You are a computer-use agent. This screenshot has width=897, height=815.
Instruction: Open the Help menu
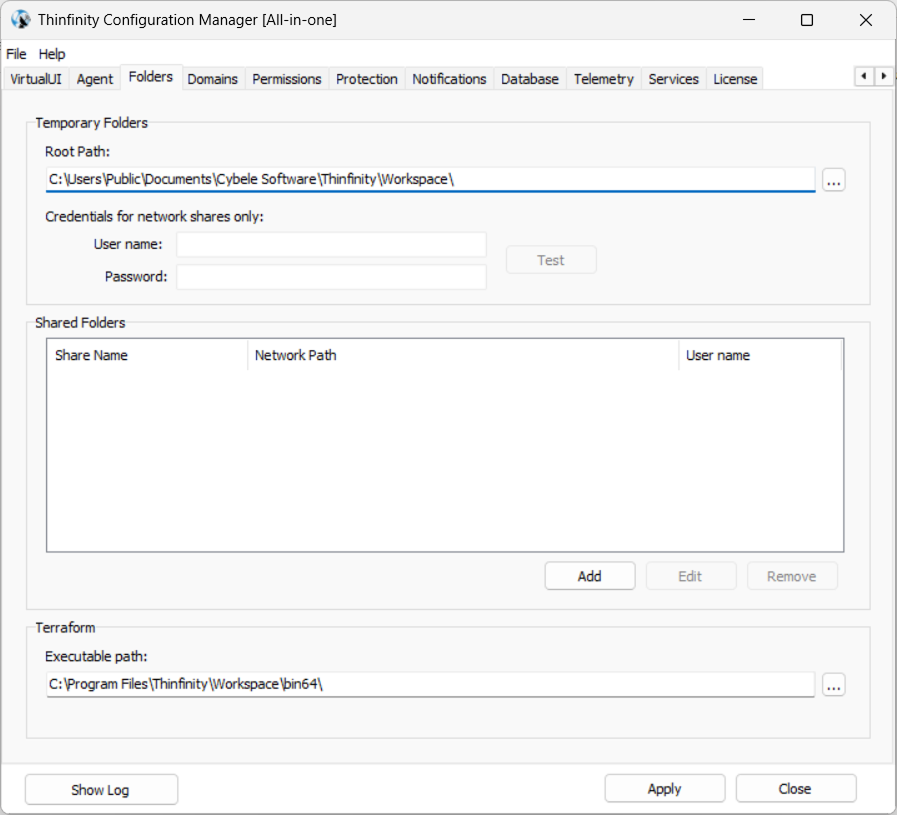51,54
